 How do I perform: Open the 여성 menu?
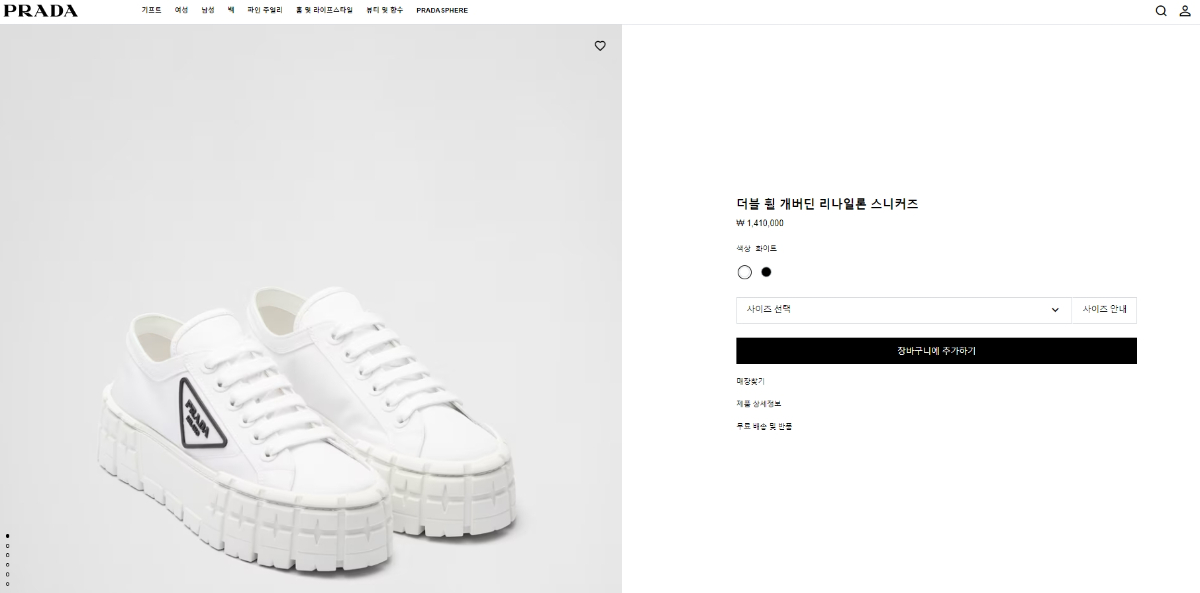pos(181,10)
